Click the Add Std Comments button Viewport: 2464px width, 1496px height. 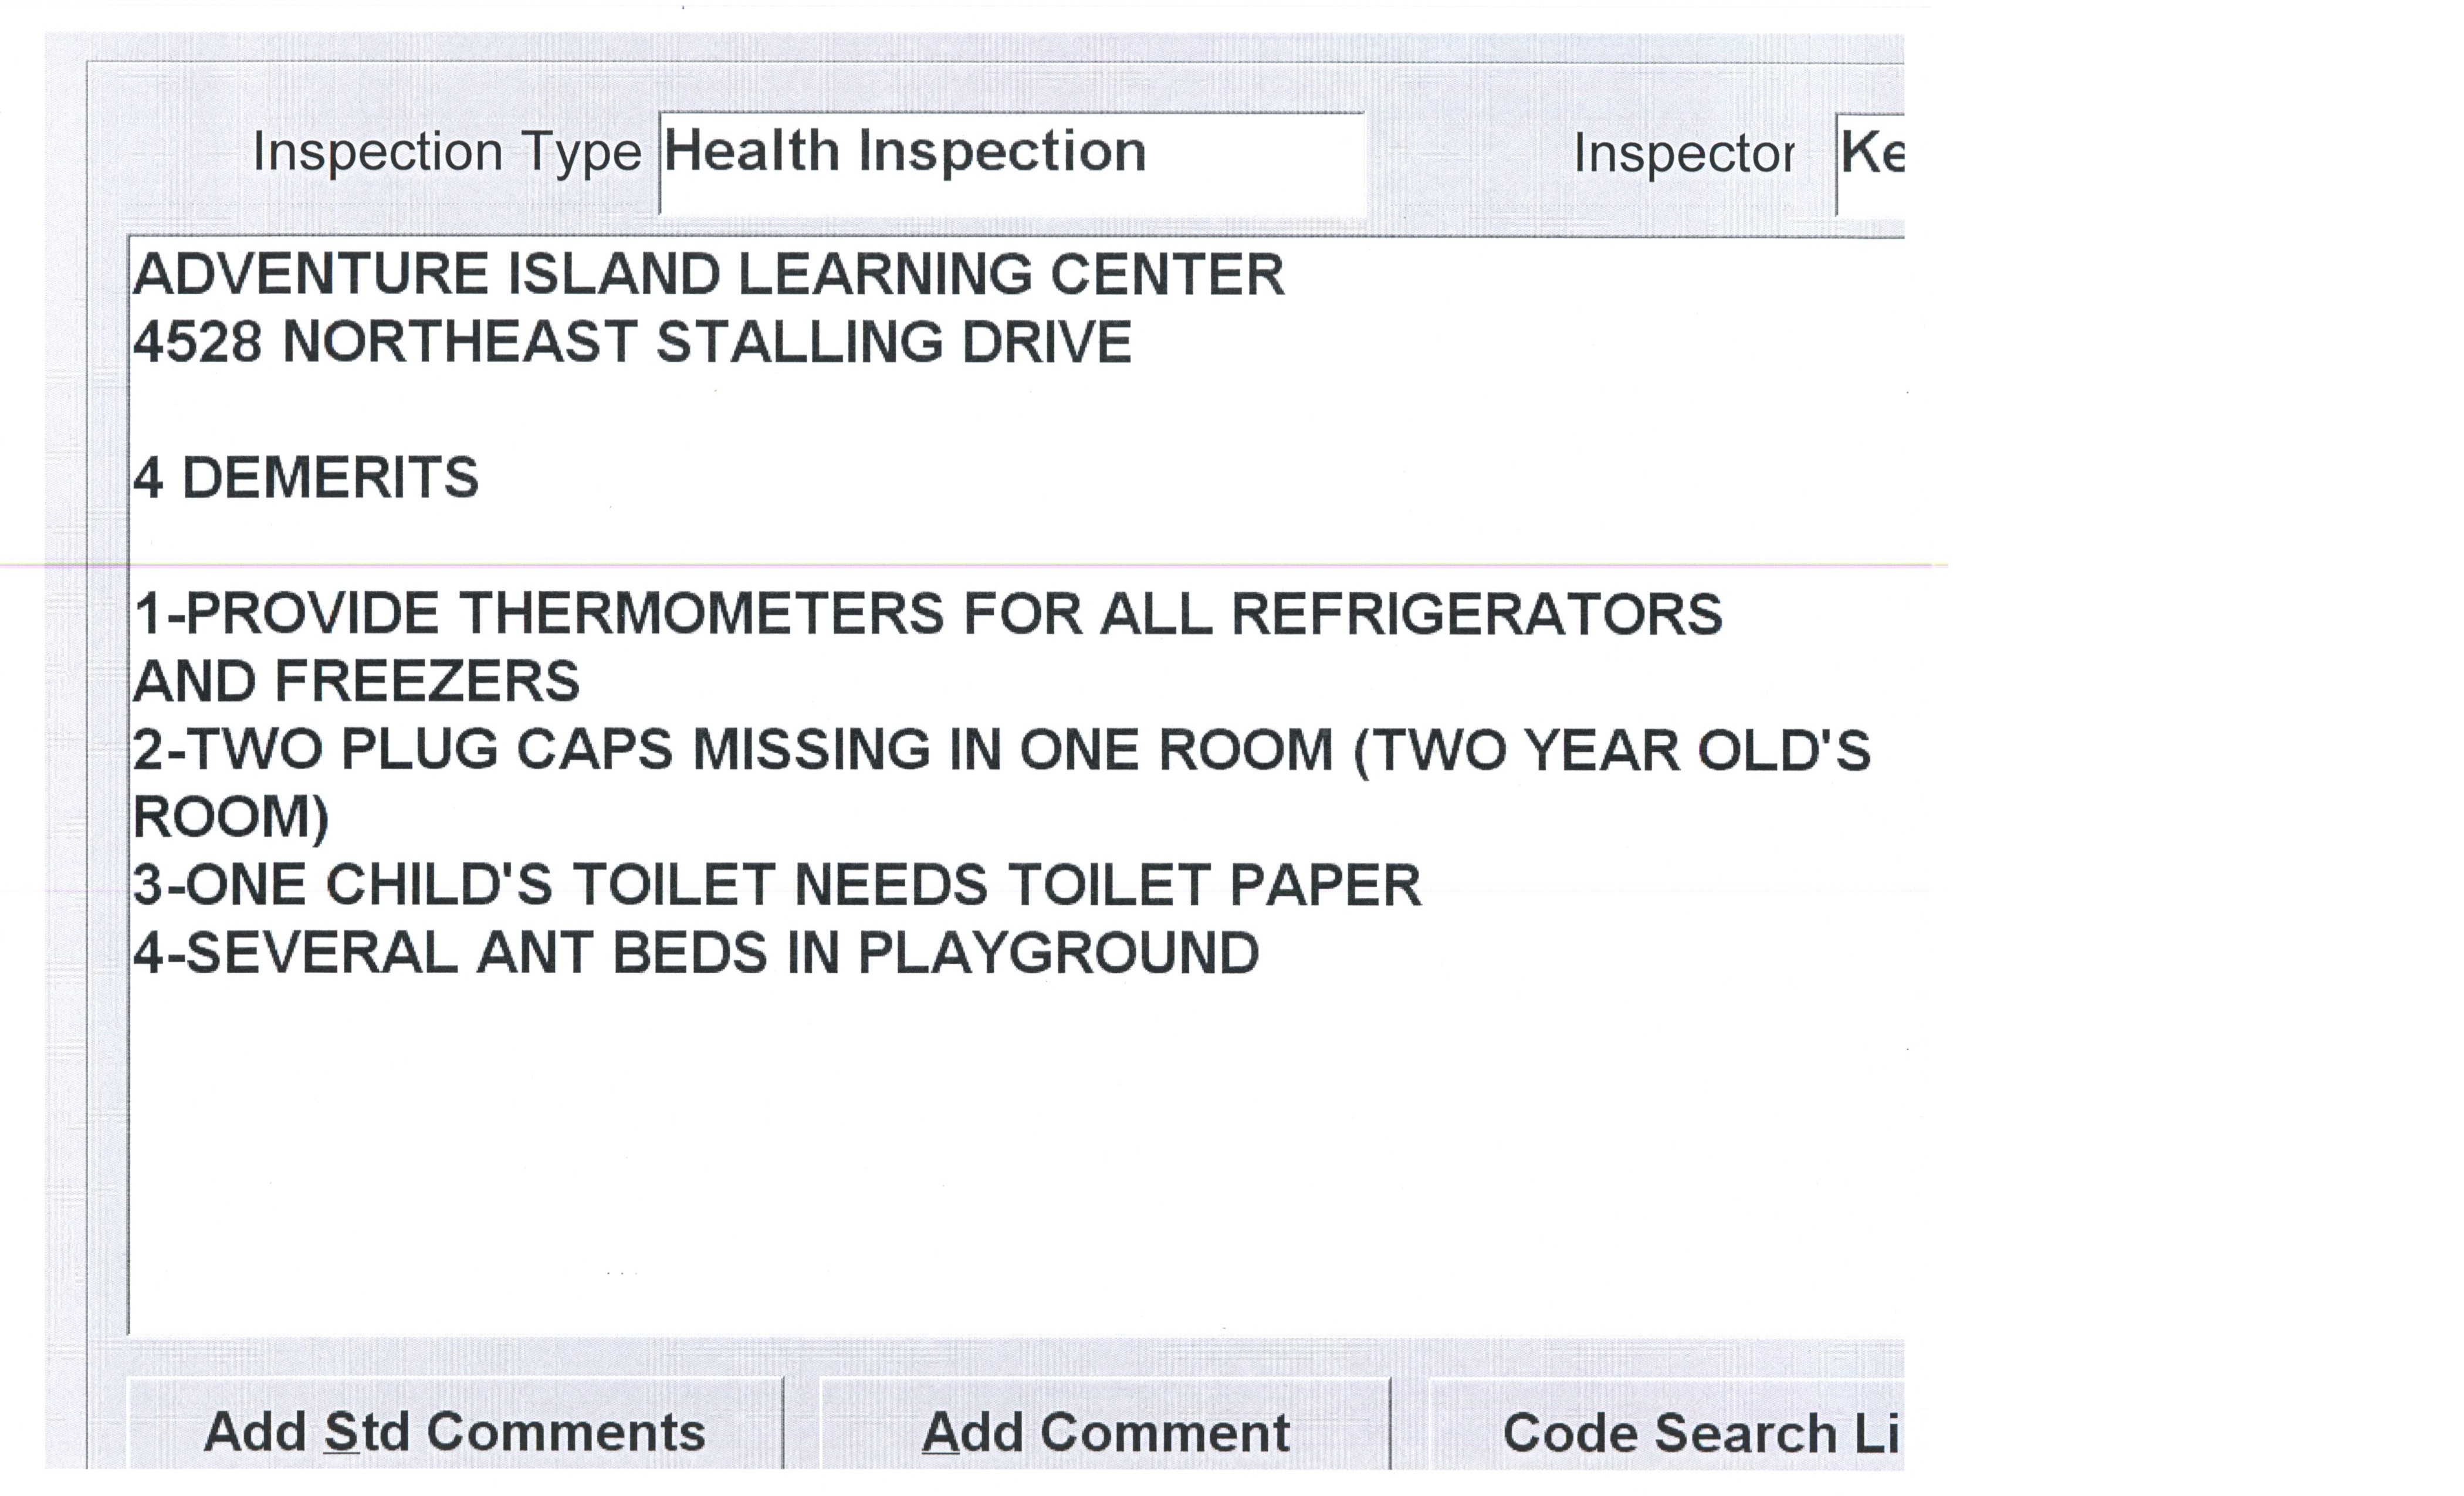455,1431
